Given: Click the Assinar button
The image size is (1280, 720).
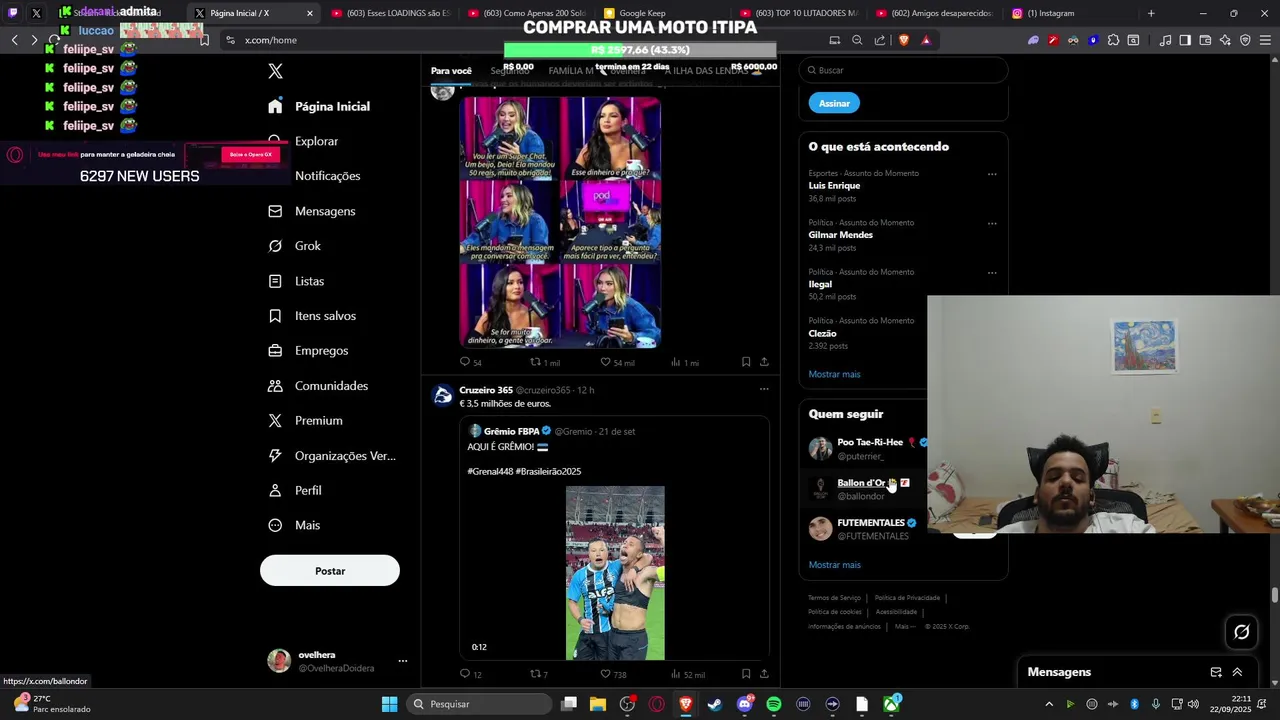Looking at the screenshot, I should pyautogui.click(x=834, y=103).
